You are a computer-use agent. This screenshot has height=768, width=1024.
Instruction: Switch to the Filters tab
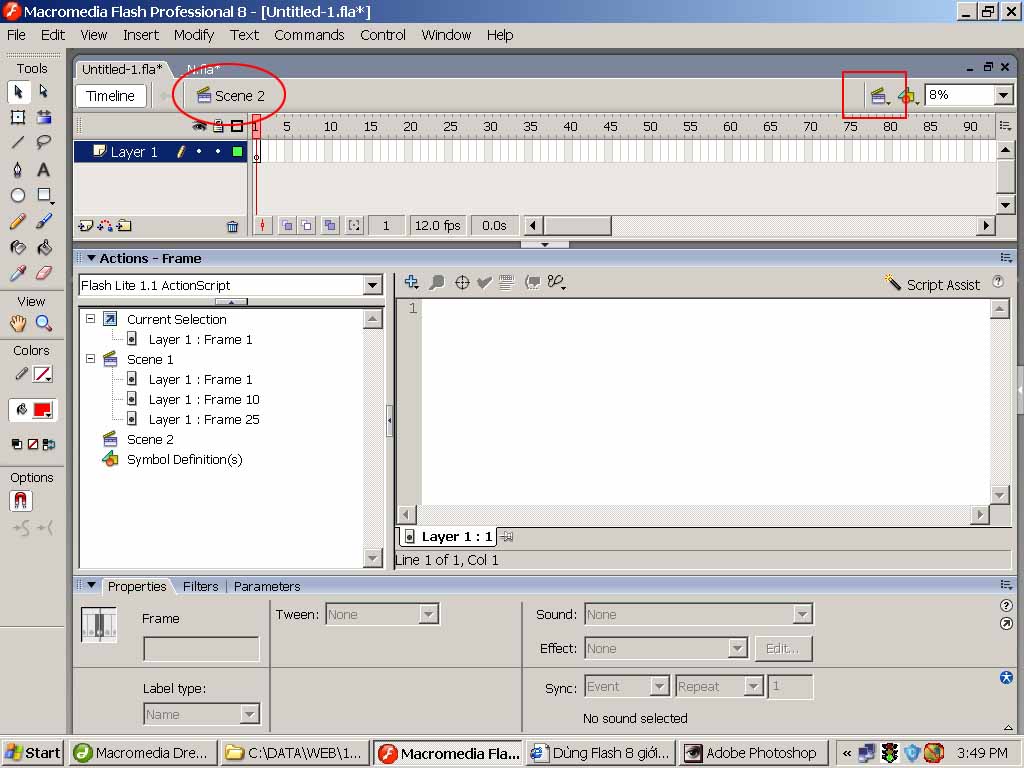point(200,586)
